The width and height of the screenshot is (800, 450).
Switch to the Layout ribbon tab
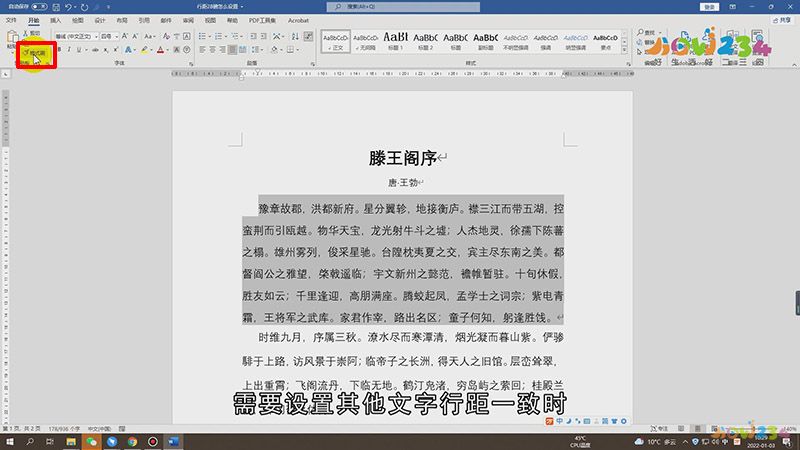point(122,20)
